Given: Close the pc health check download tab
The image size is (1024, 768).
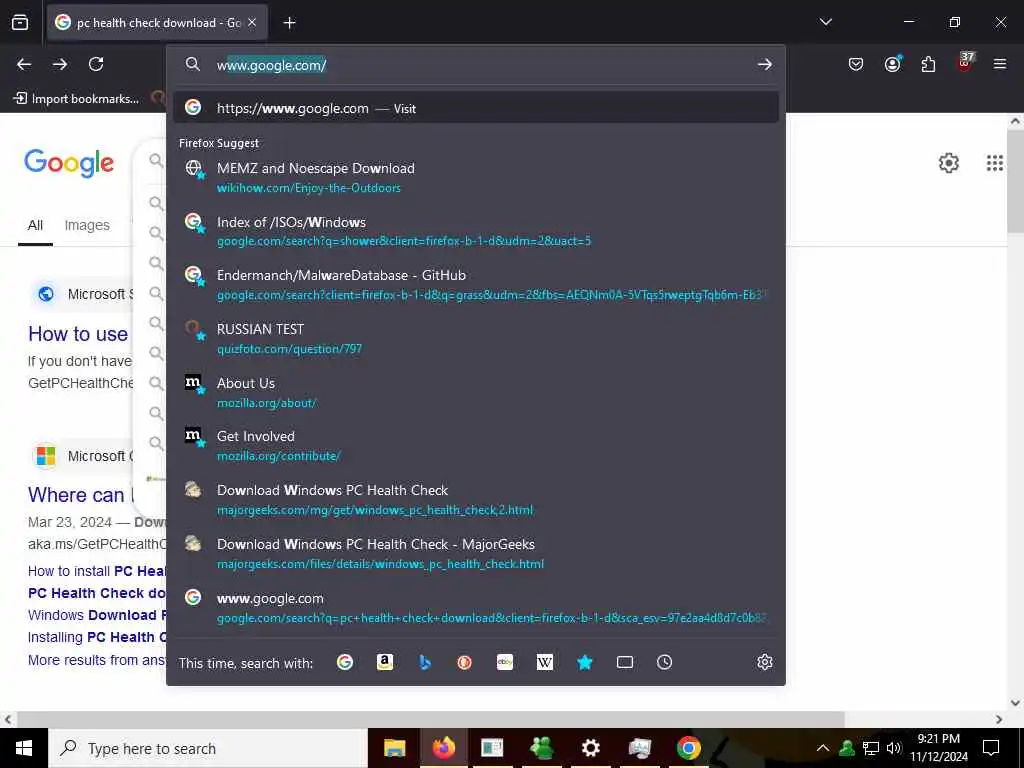Looking at the screenshot, I should pyautogui.click(x=252, y=23).
